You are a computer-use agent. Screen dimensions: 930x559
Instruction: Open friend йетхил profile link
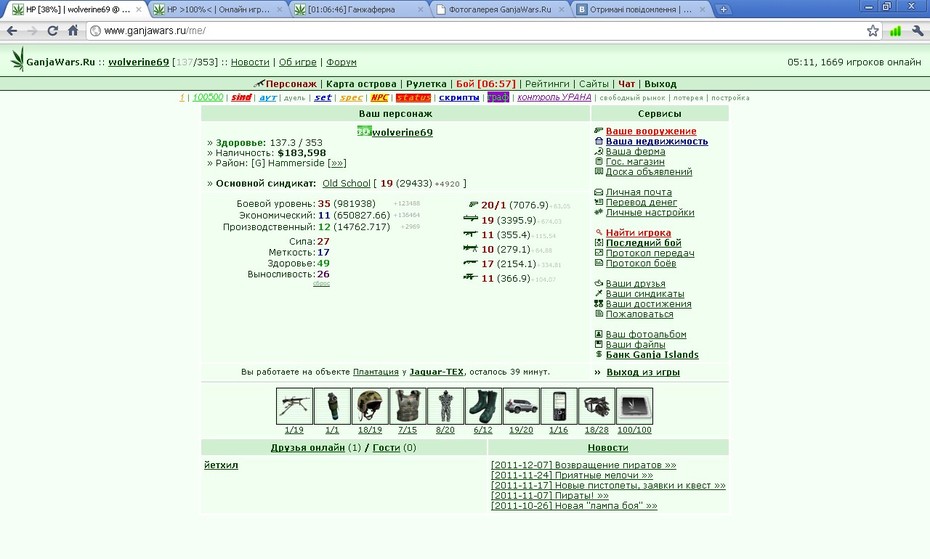point(221,465)
